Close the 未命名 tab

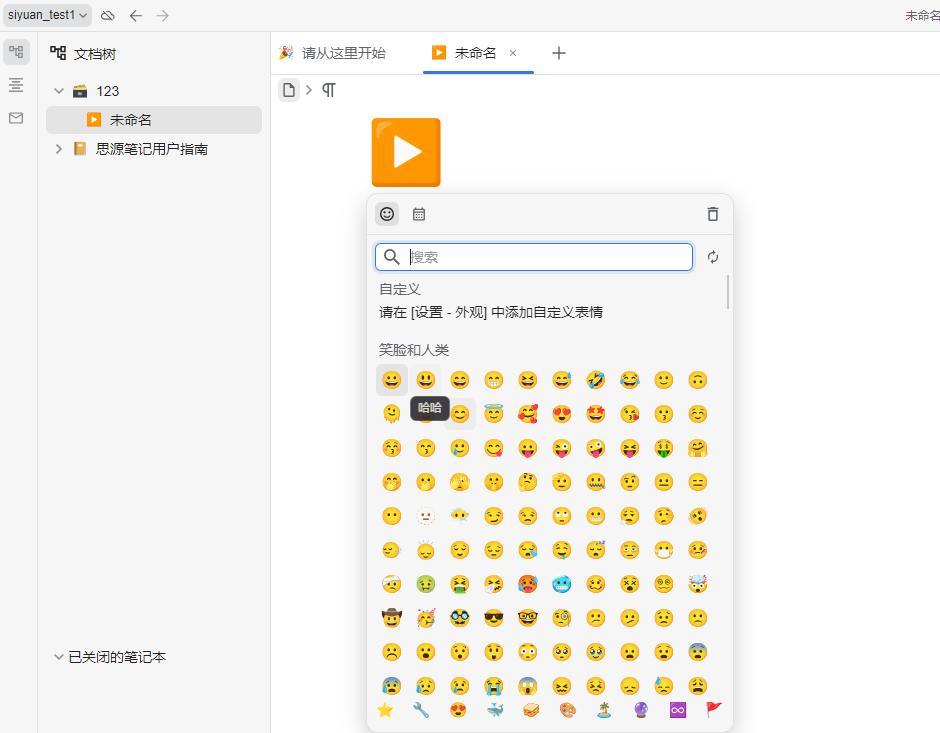click(513, 53)
